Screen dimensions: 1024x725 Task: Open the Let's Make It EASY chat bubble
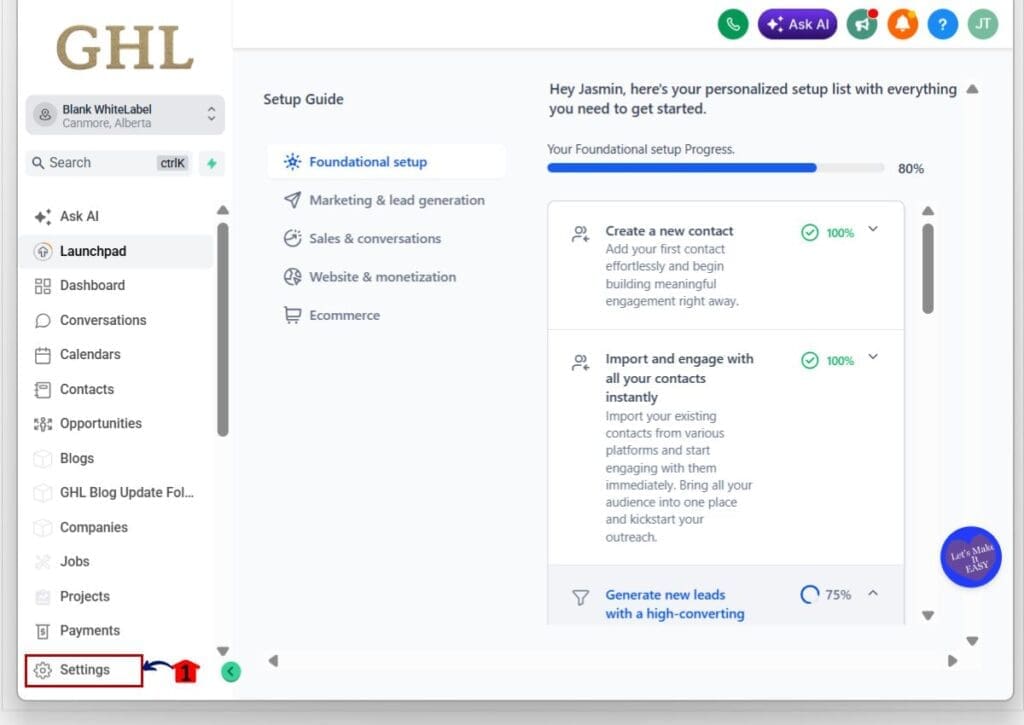point(970,557)
